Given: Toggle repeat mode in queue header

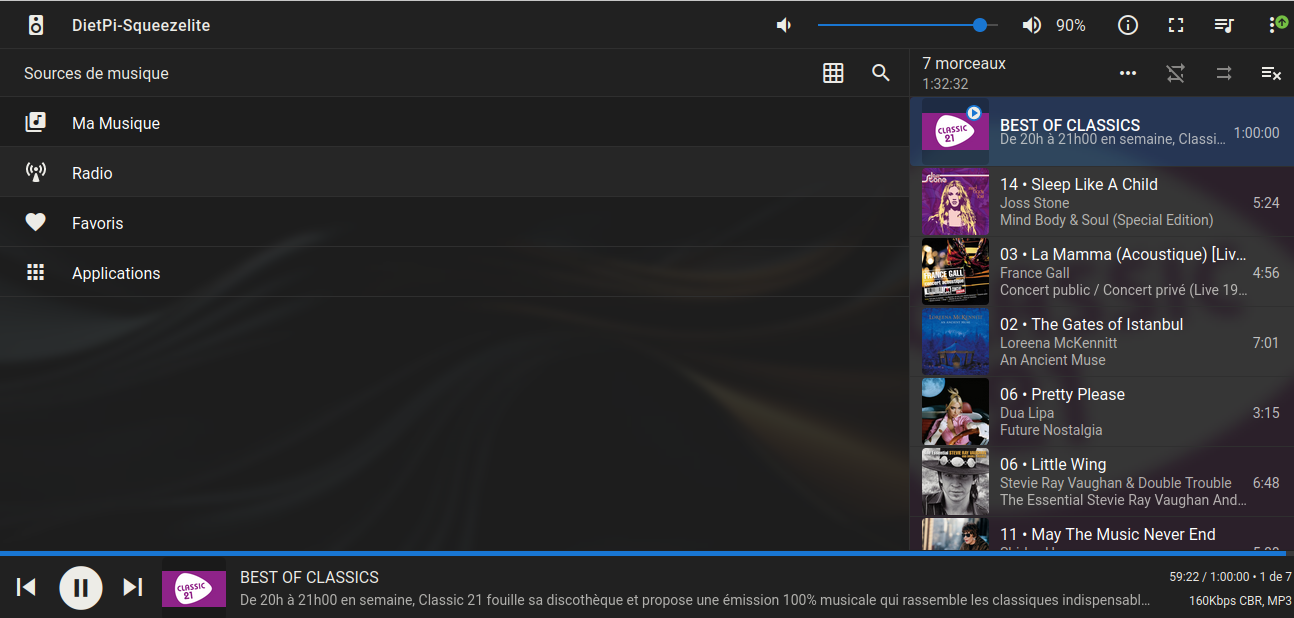Looking at the screenshot, I should coord(1224,73).
